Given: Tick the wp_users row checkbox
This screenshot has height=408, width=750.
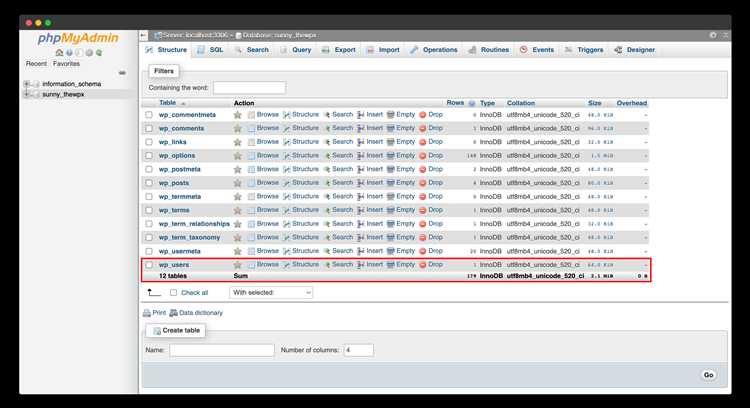Looking at the screenshot, I should 149,265.
